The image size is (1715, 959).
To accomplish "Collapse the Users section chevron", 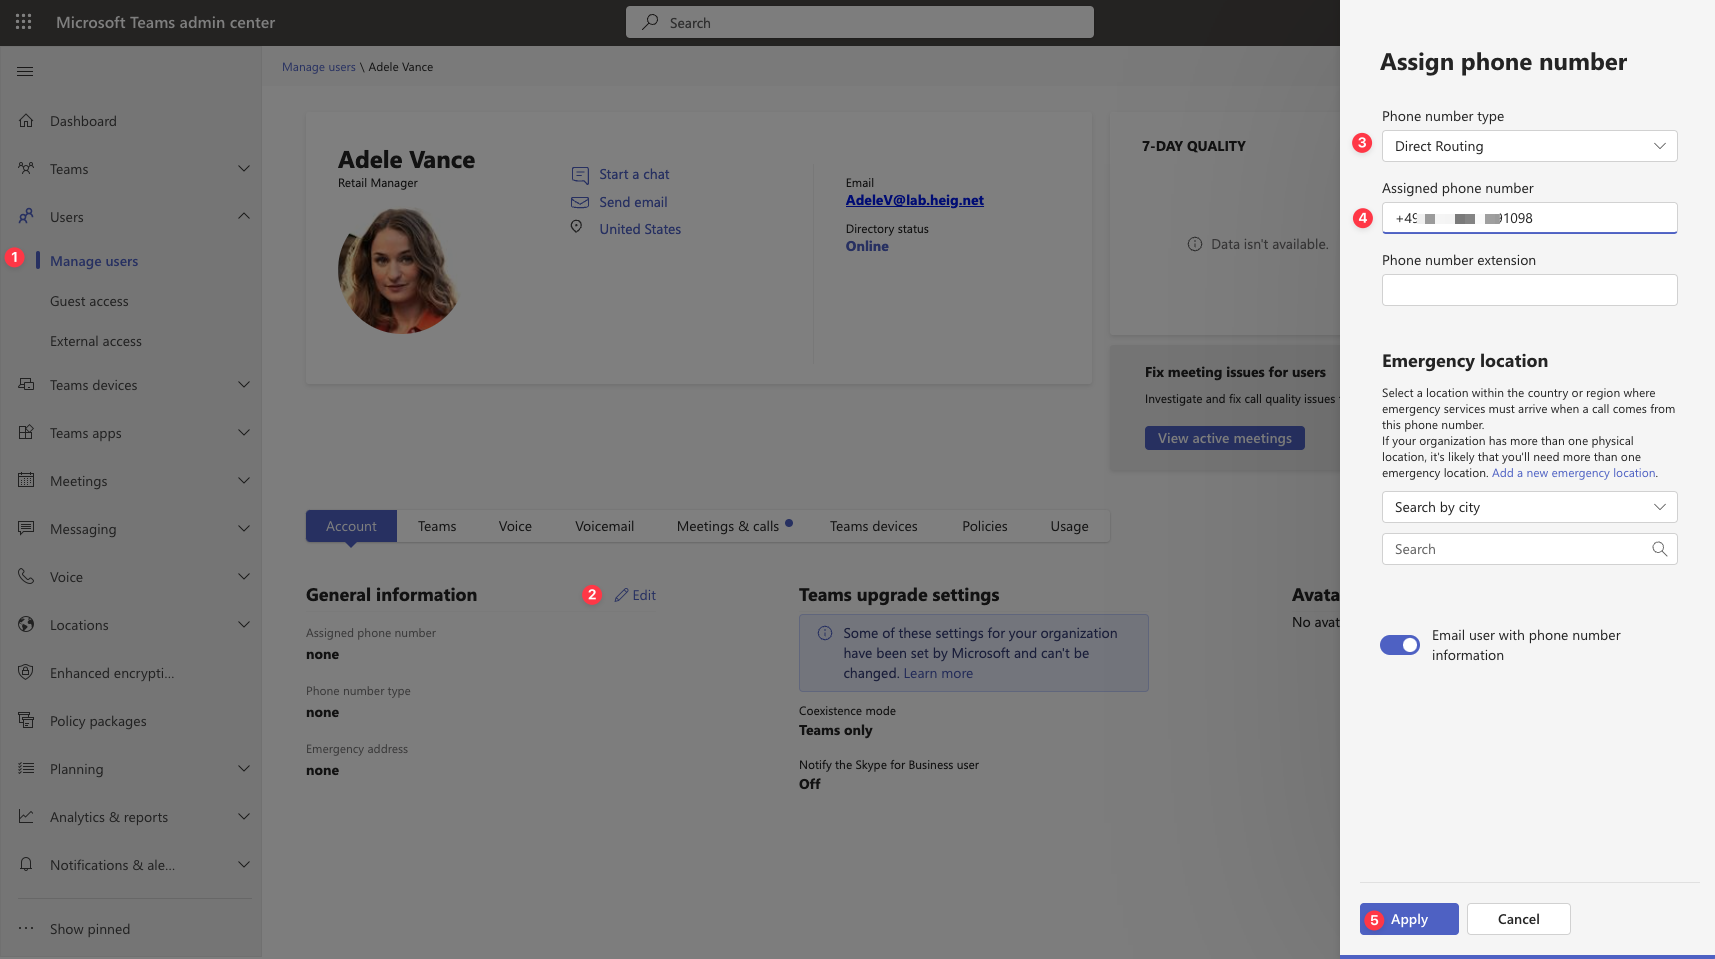I will coord(244,216).
